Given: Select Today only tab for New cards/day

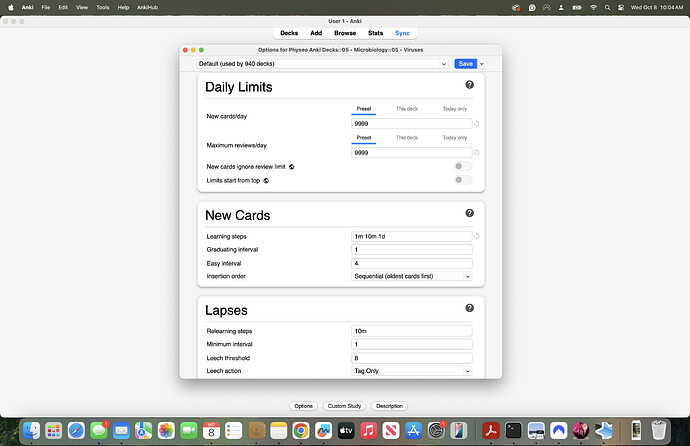Looking at the screenshot, I should 455,109.
